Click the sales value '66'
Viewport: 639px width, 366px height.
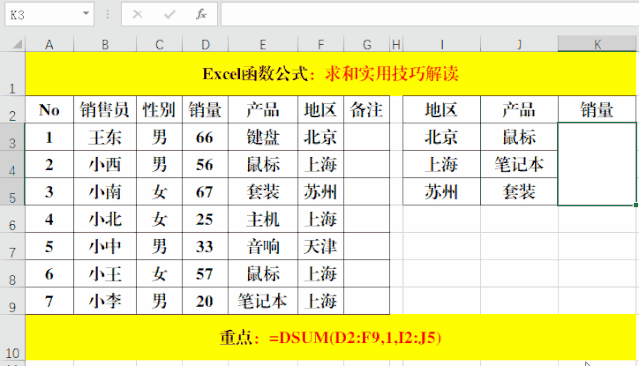click(205, 137)
